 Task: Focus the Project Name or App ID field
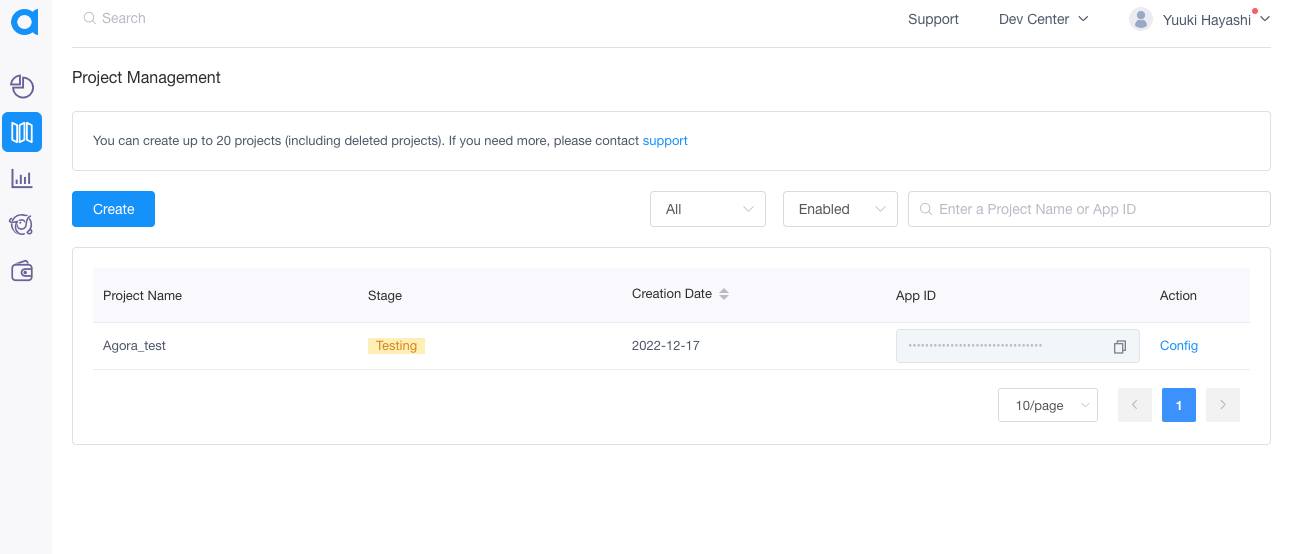(x=1095, y=209)
